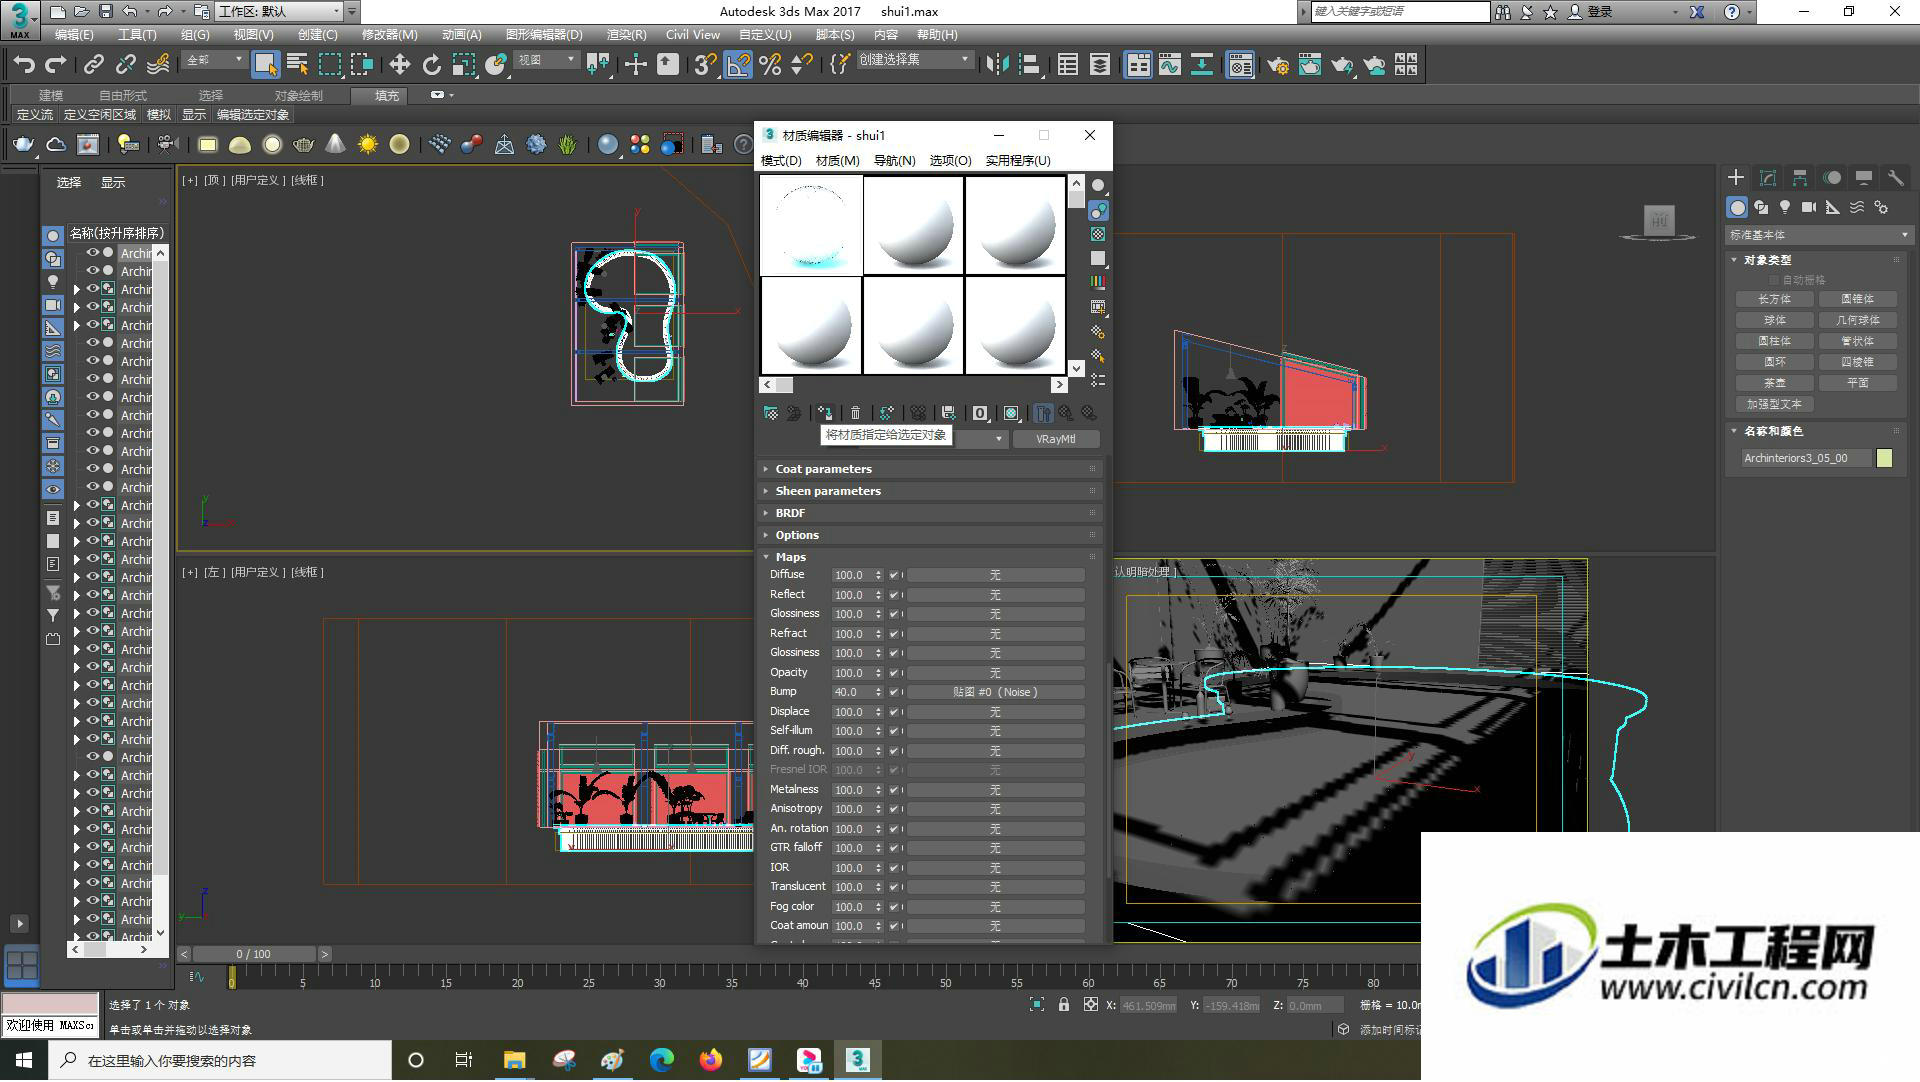Screen dimensions: 1920x1082
Task: Click Put to Library icon in material editor
Action: coord(949,413)
